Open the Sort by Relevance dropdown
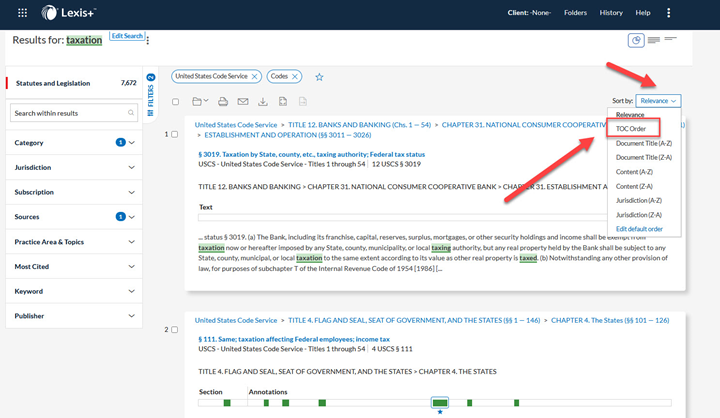Viewport: 720px width, 418px height. pyautogui.click(x=658, y=101)
